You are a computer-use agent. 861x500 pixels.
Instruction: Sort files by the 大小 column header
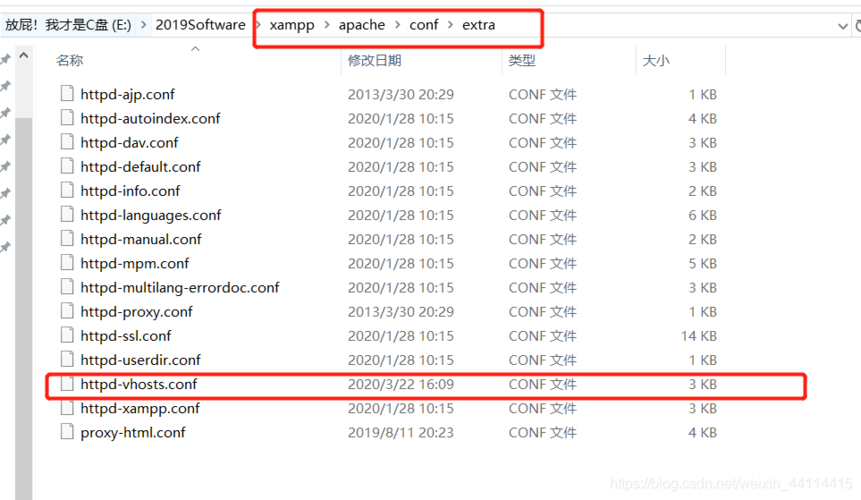click(x=655, y=61)
